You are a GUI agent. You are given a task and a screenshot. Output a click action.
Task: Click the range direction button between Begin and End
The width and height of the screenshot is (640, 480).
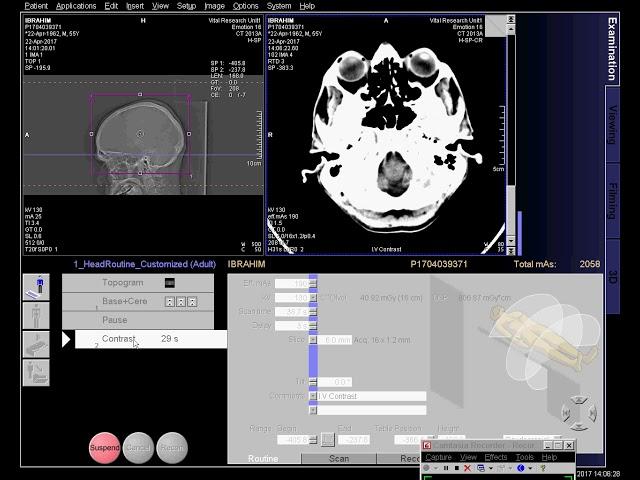(328, 440)
